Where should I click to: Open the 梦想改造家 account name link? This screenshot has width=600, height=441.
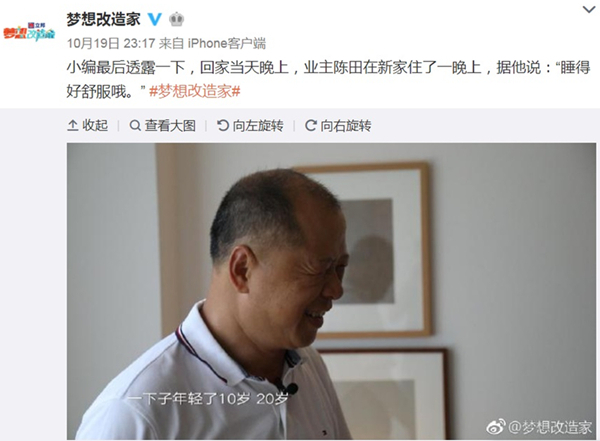tap(104, 19)
